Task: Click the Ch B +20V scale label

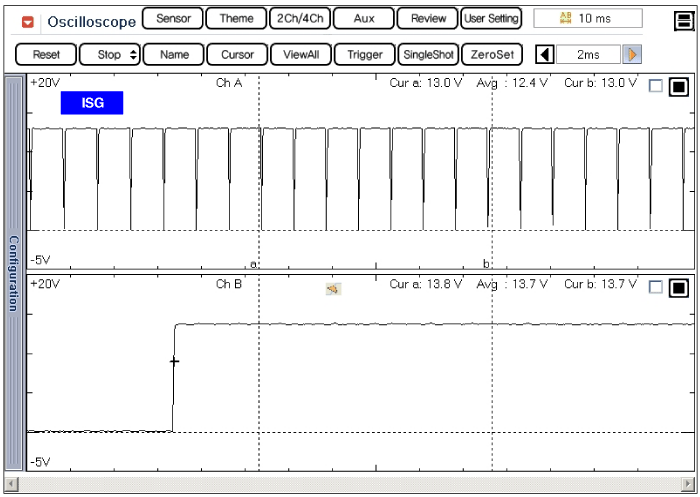Action: [x=45, y=284]
